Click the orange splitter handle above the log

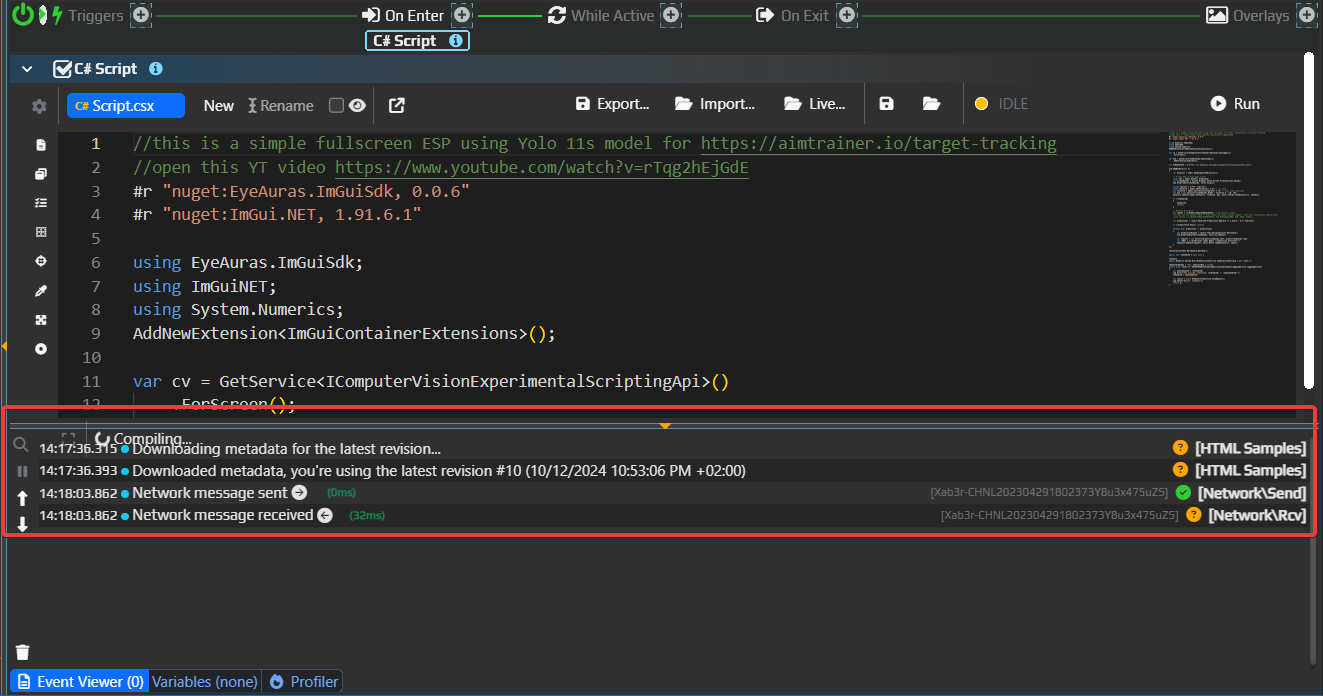(665, 425)
